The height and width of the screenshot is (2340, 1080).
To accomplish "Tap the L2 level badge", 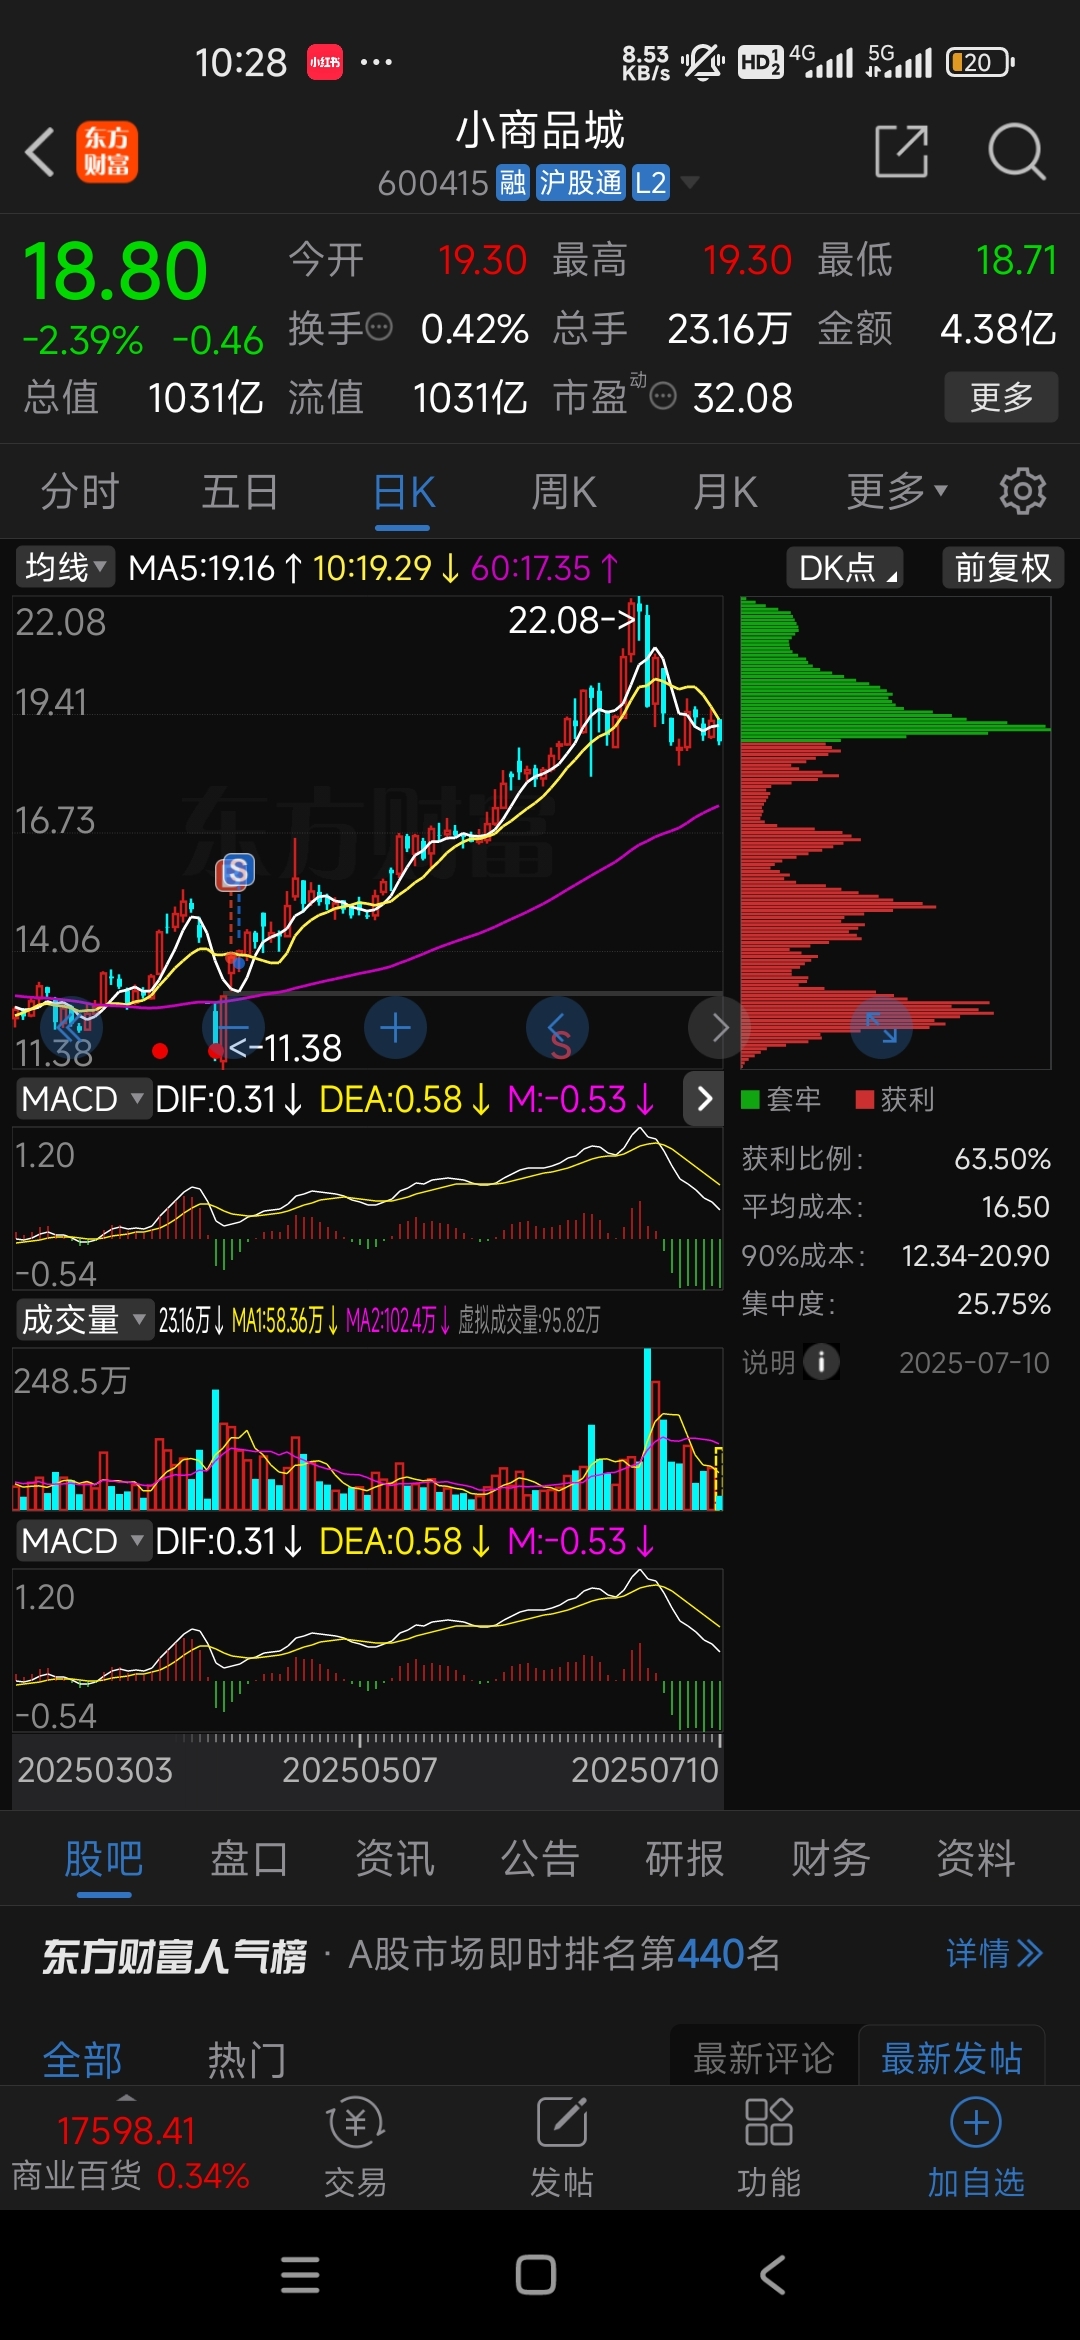I will click(x=650, y=183).
